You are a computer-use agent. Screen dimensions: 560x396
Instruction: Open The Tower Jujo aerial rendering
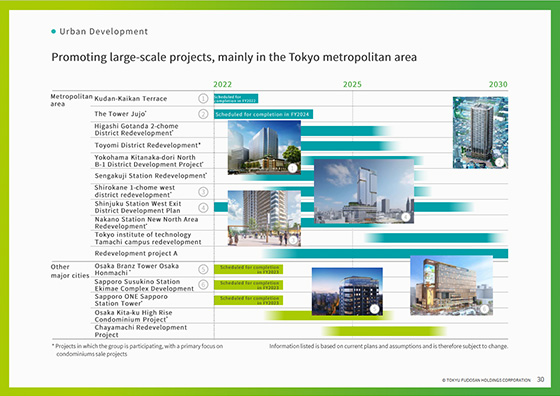tap(480, 132)
